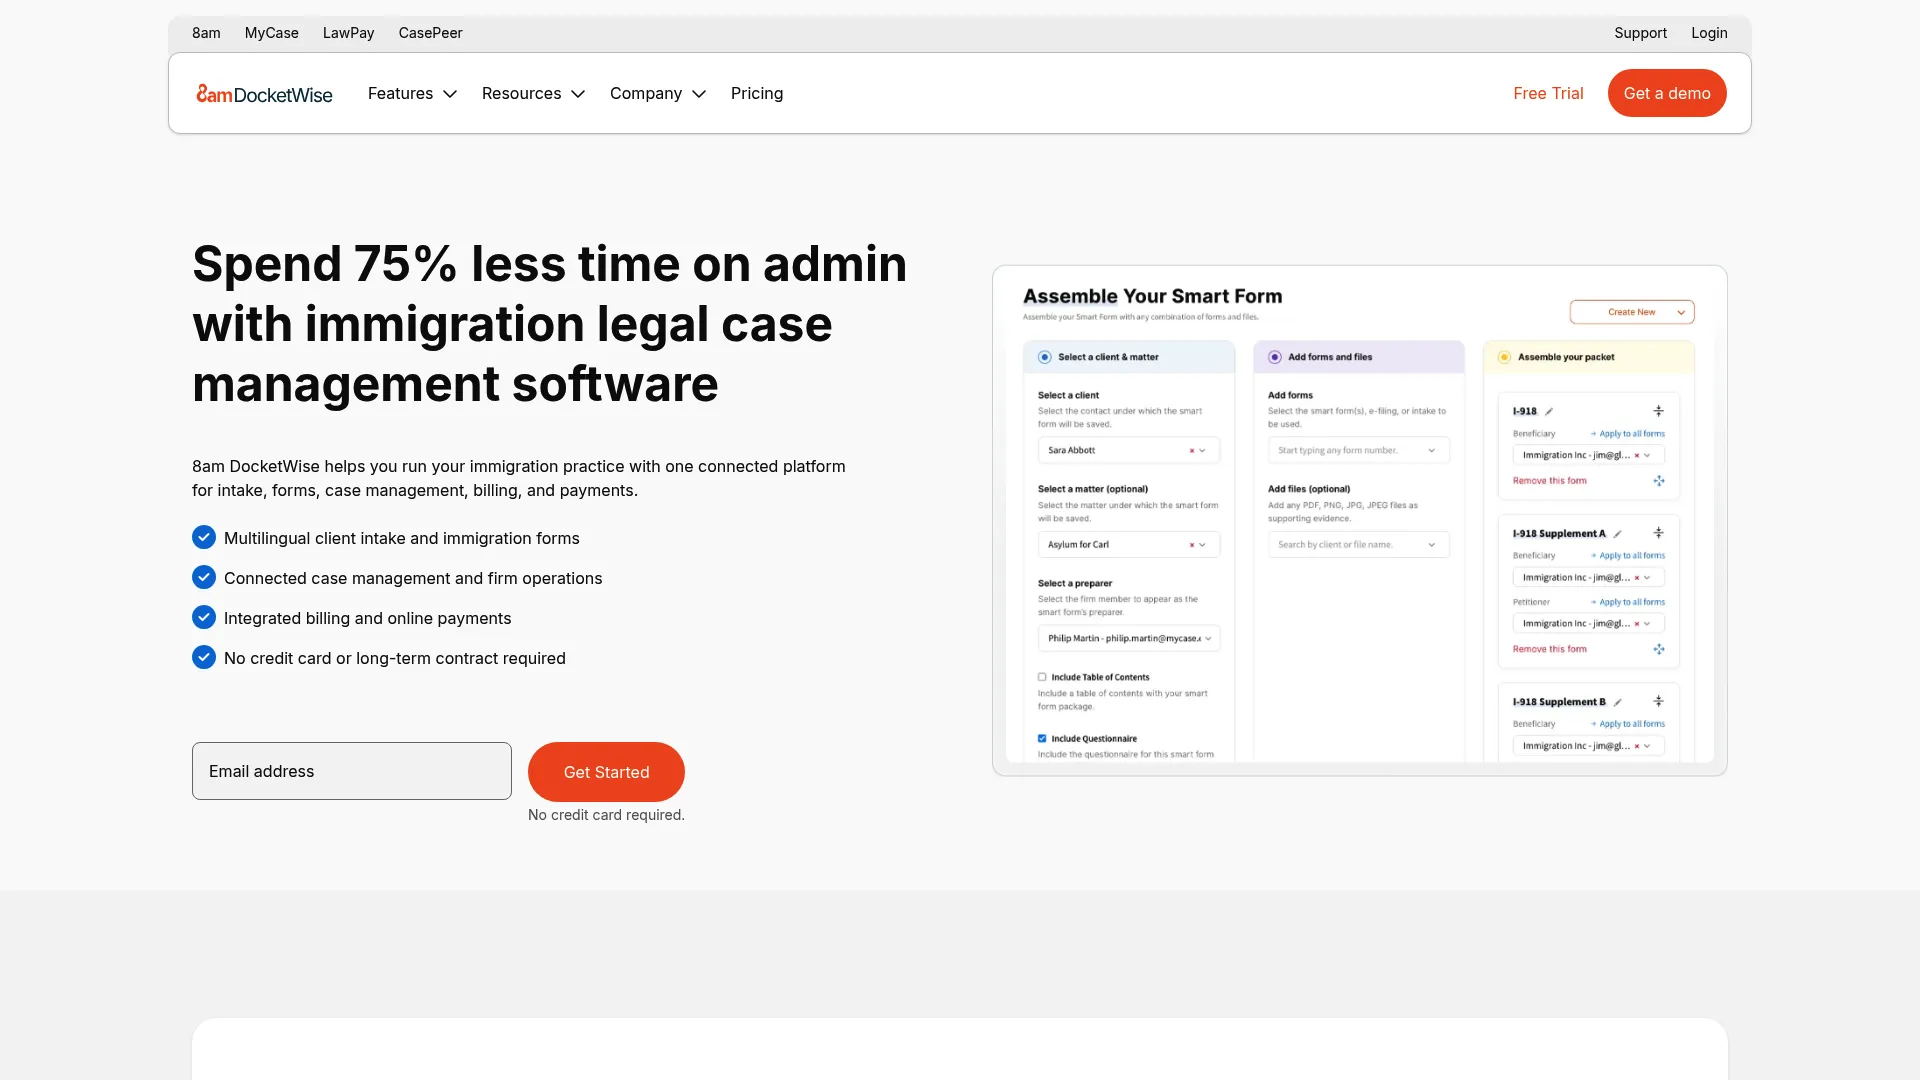The height and width of the screenshot is (1080, 1920).
Task: Click the pencil icon next to I-918 Supplement A
Action: pos(1617,534)
